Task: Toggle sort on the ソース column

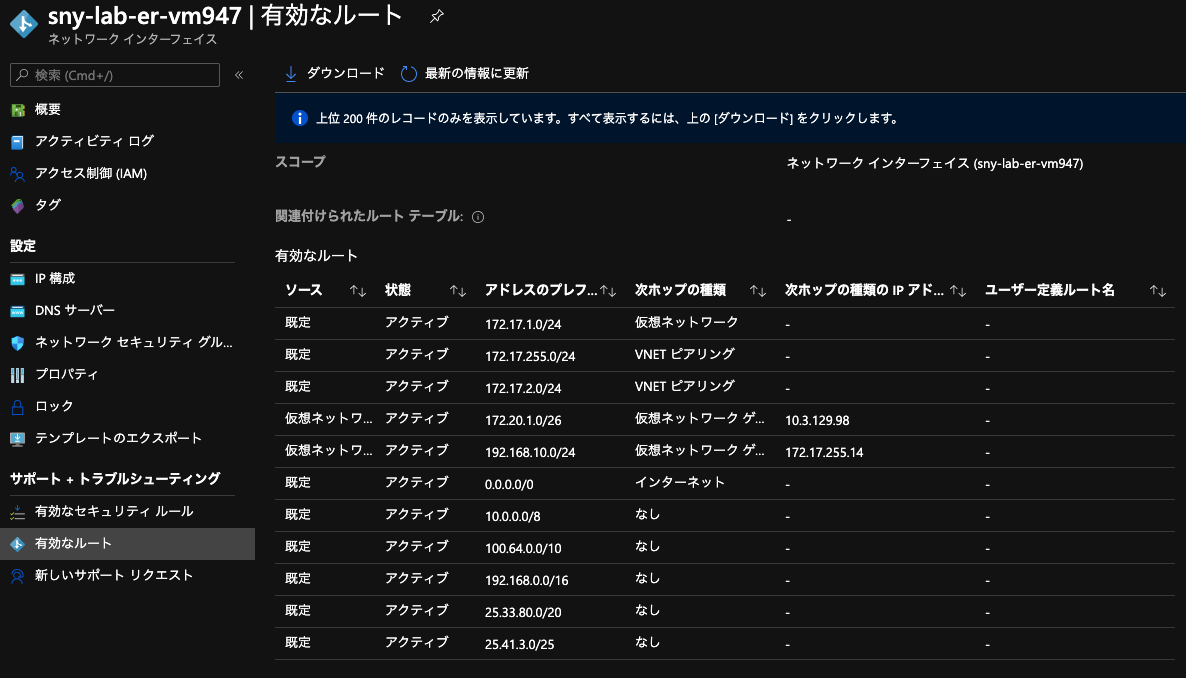Action: [358, 290]
